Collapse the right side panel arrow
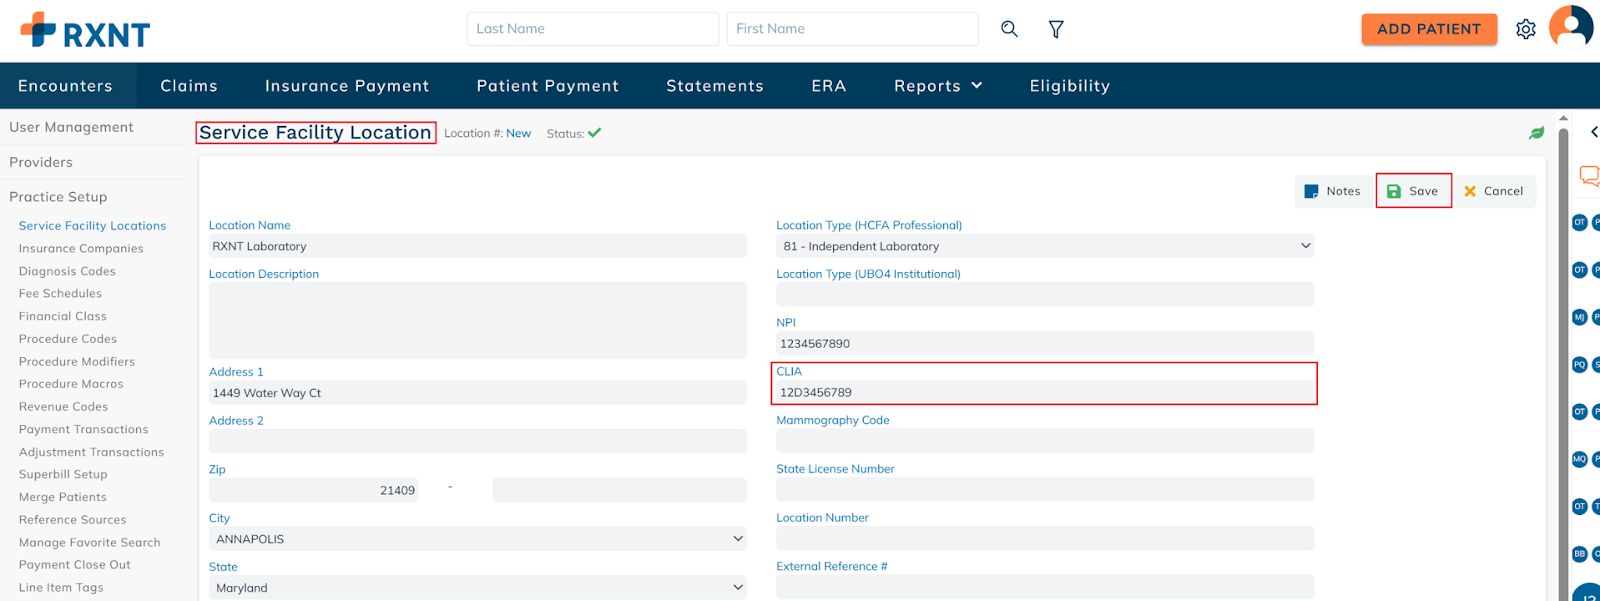 click(x=1593, y=132)
